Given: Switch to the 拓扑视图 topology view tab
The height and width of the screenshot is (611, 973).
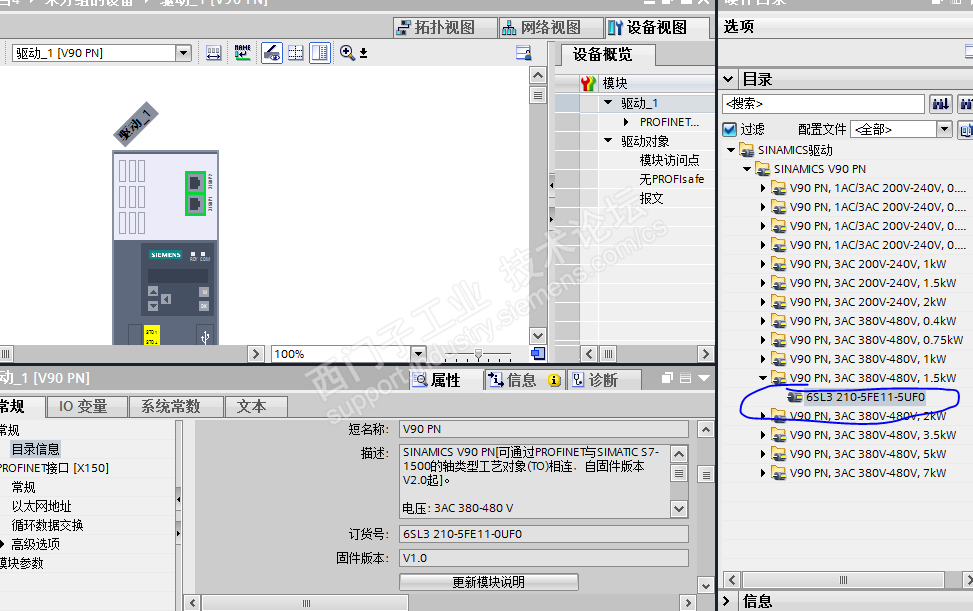Looking at the screenshot, I should click(444, 27).
